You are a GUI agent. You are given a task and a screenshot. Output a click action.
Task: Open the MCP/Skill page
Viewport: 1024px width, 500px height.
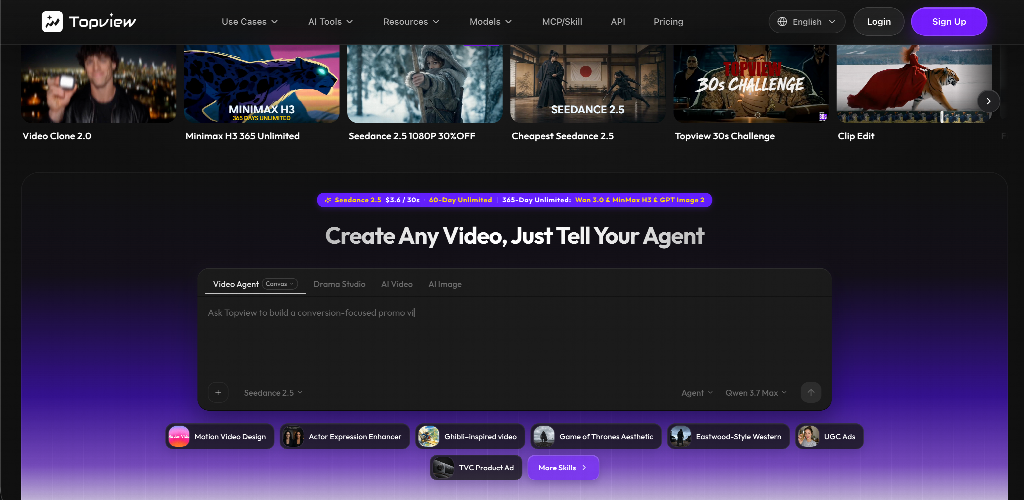(x=562, y=22)
